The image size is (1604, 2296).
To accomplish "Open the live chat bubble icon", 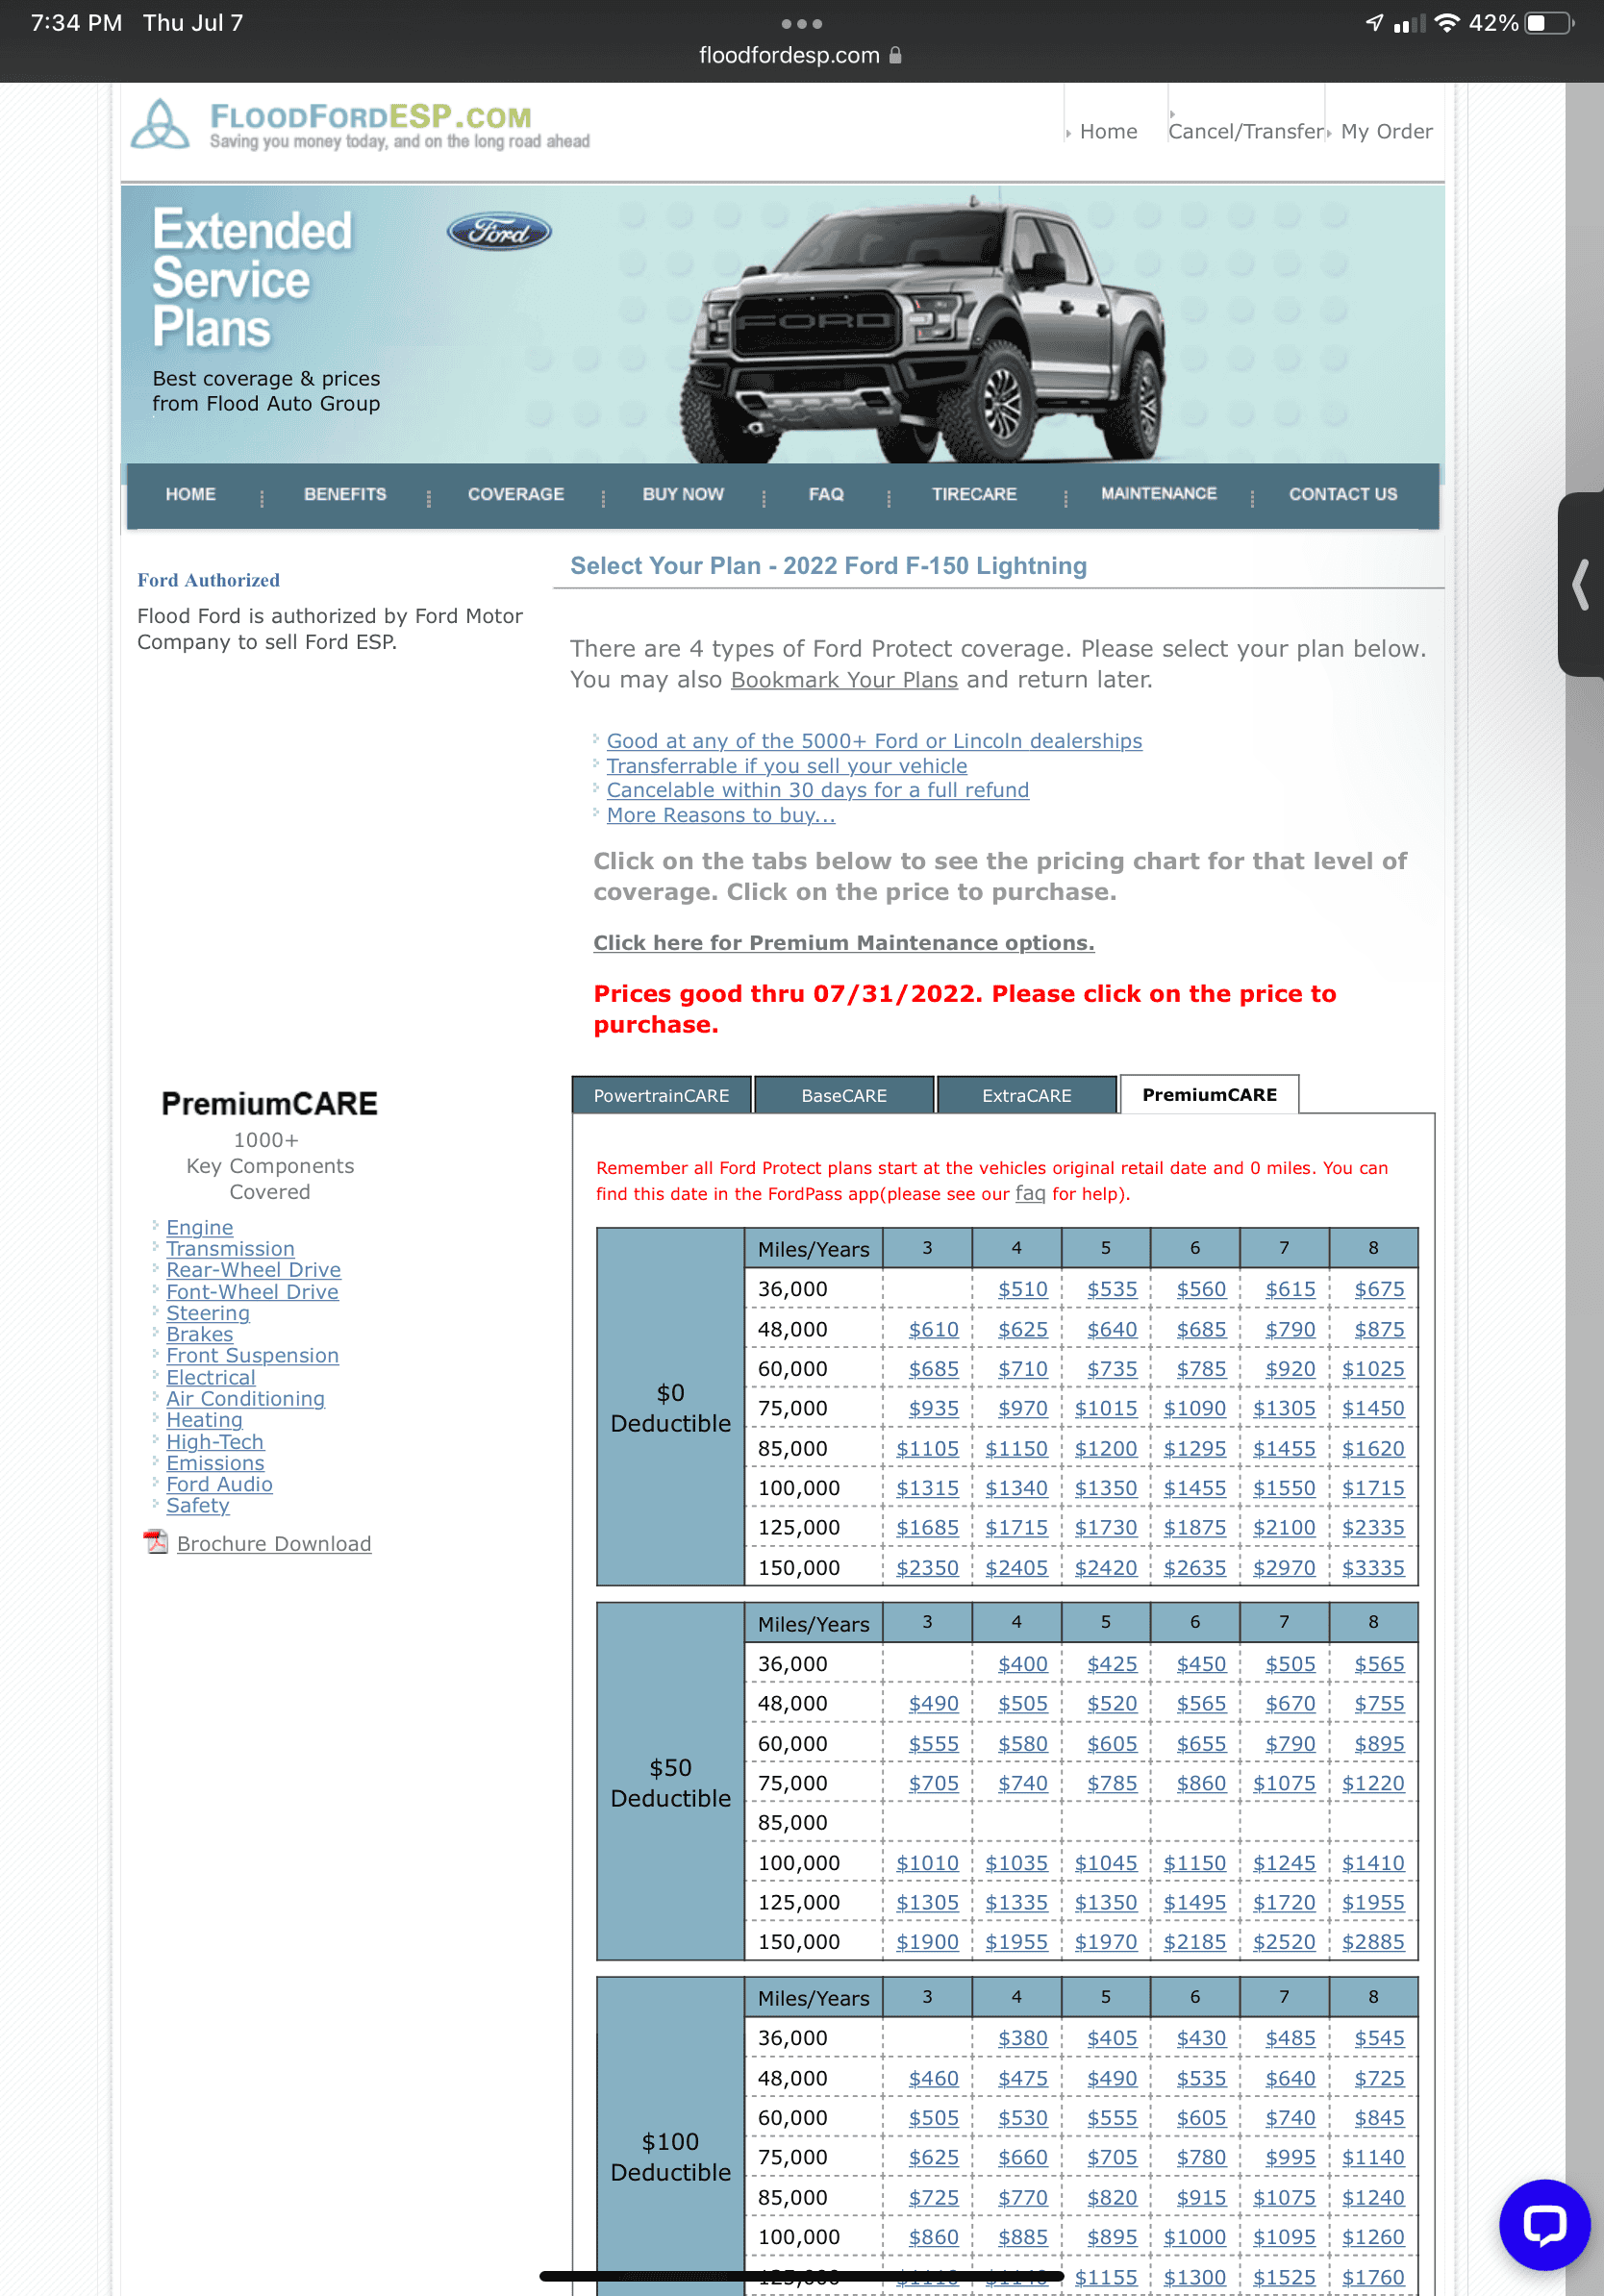I will [x=1543, y=2225].
